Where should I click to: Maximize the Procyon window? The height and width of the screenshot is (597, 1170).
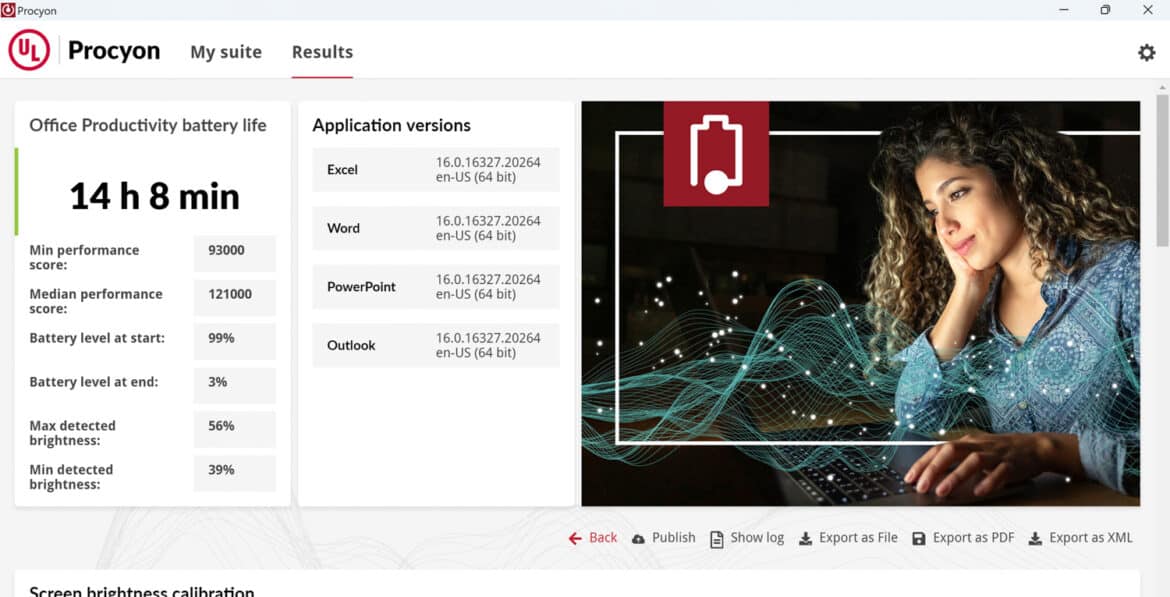click(1105, 10)
